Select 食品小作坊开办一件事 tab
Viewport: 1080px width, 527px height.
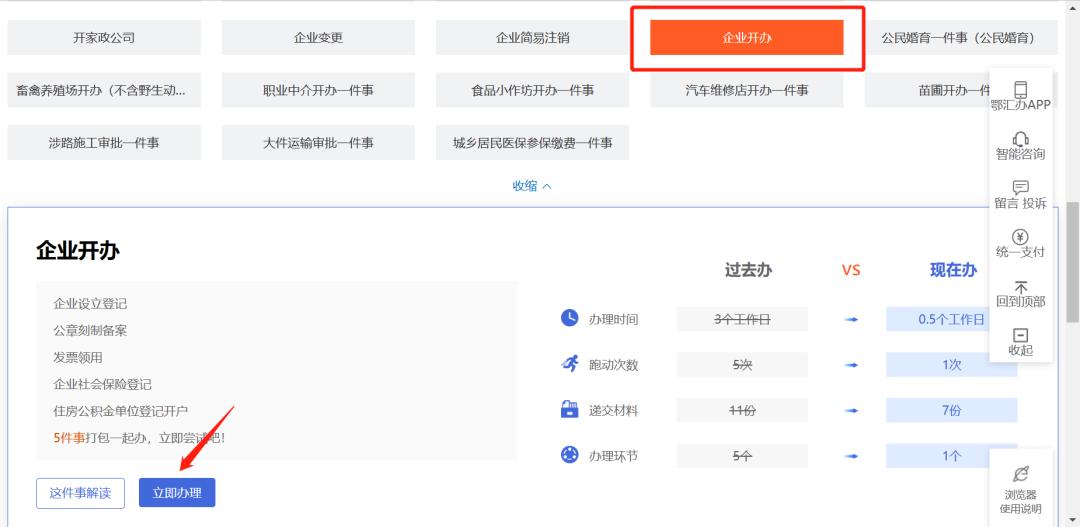(532, 90)
